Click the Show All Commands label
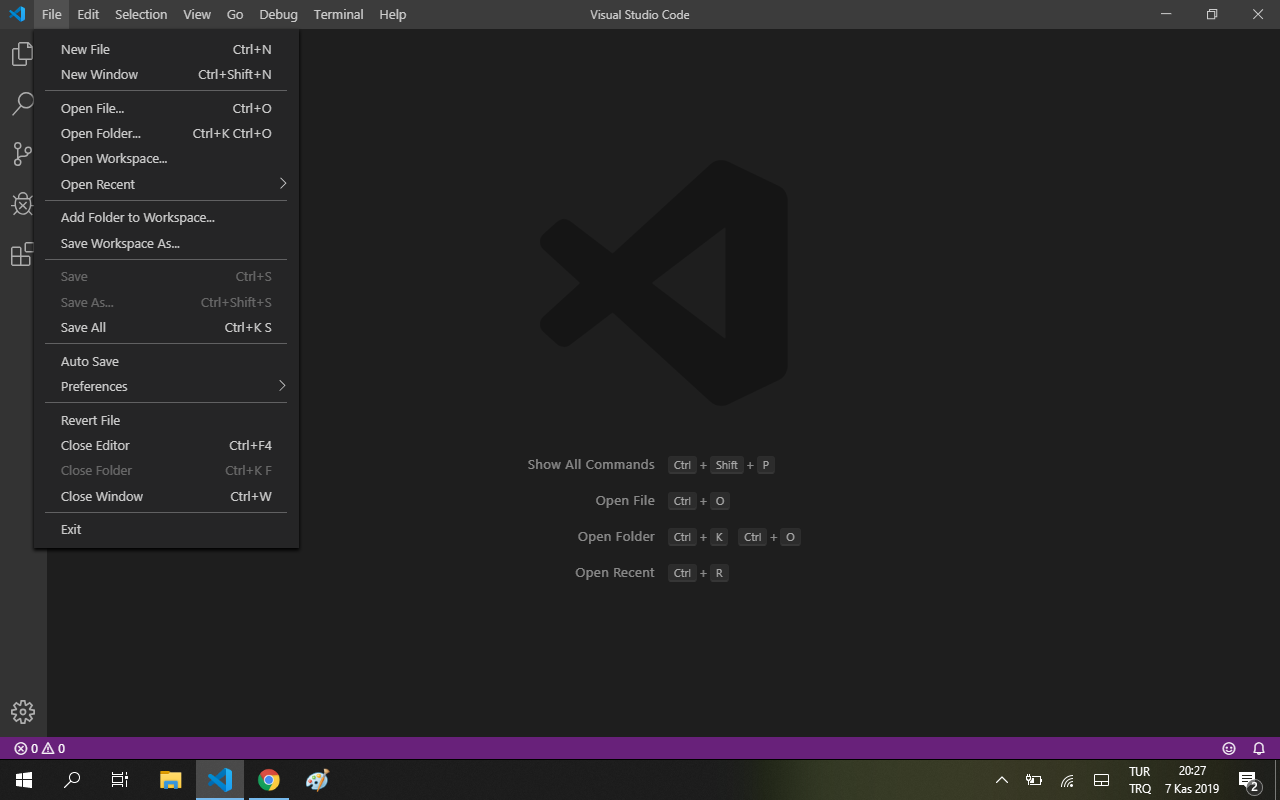 click(x=591, y=465)
